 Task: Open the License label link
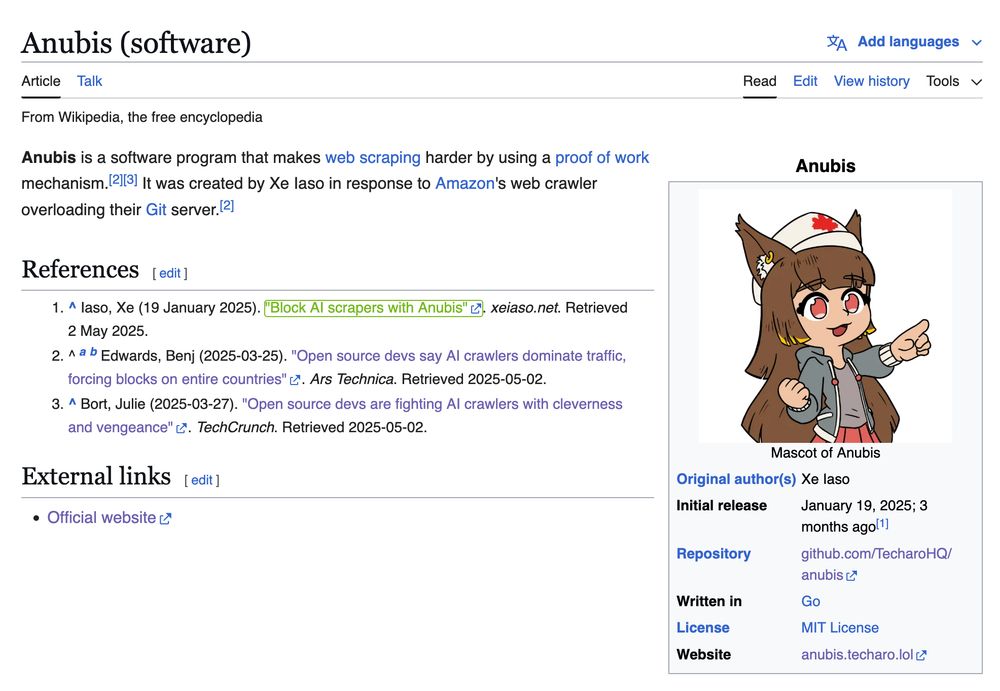coord(703,628)
